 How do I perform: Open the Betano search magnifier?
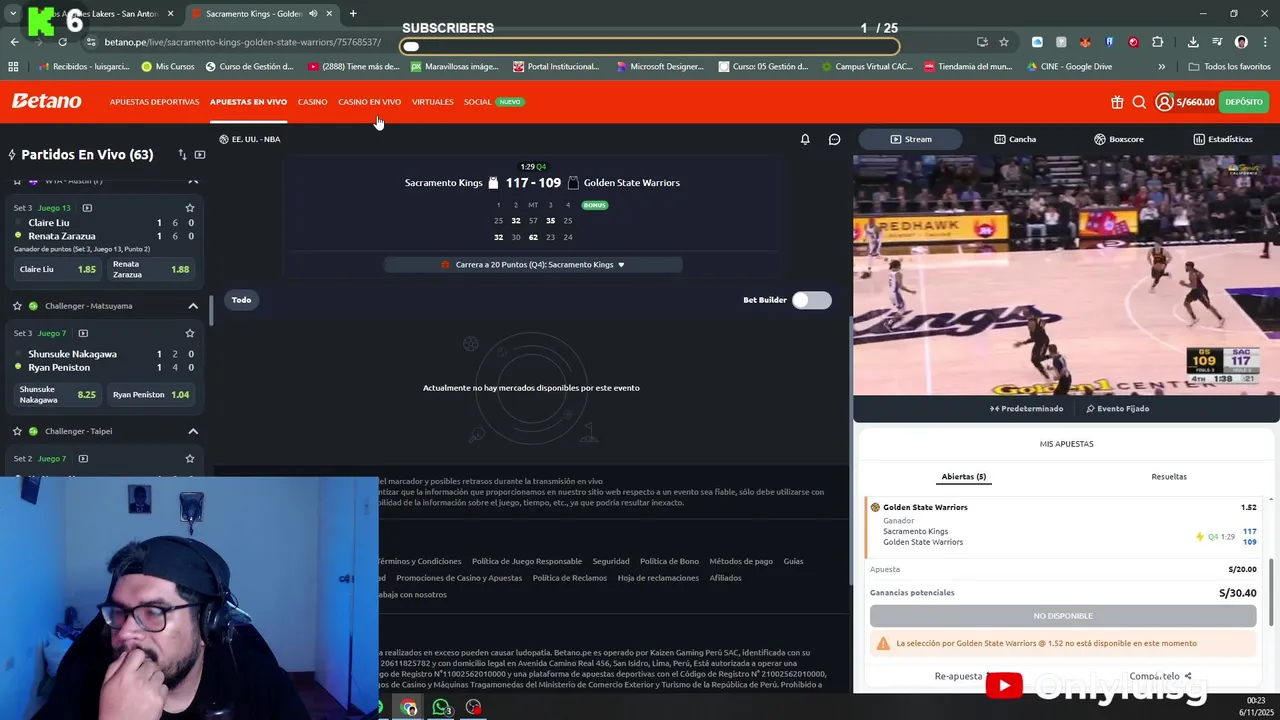pyautogui.click(x=1139, y=102)
